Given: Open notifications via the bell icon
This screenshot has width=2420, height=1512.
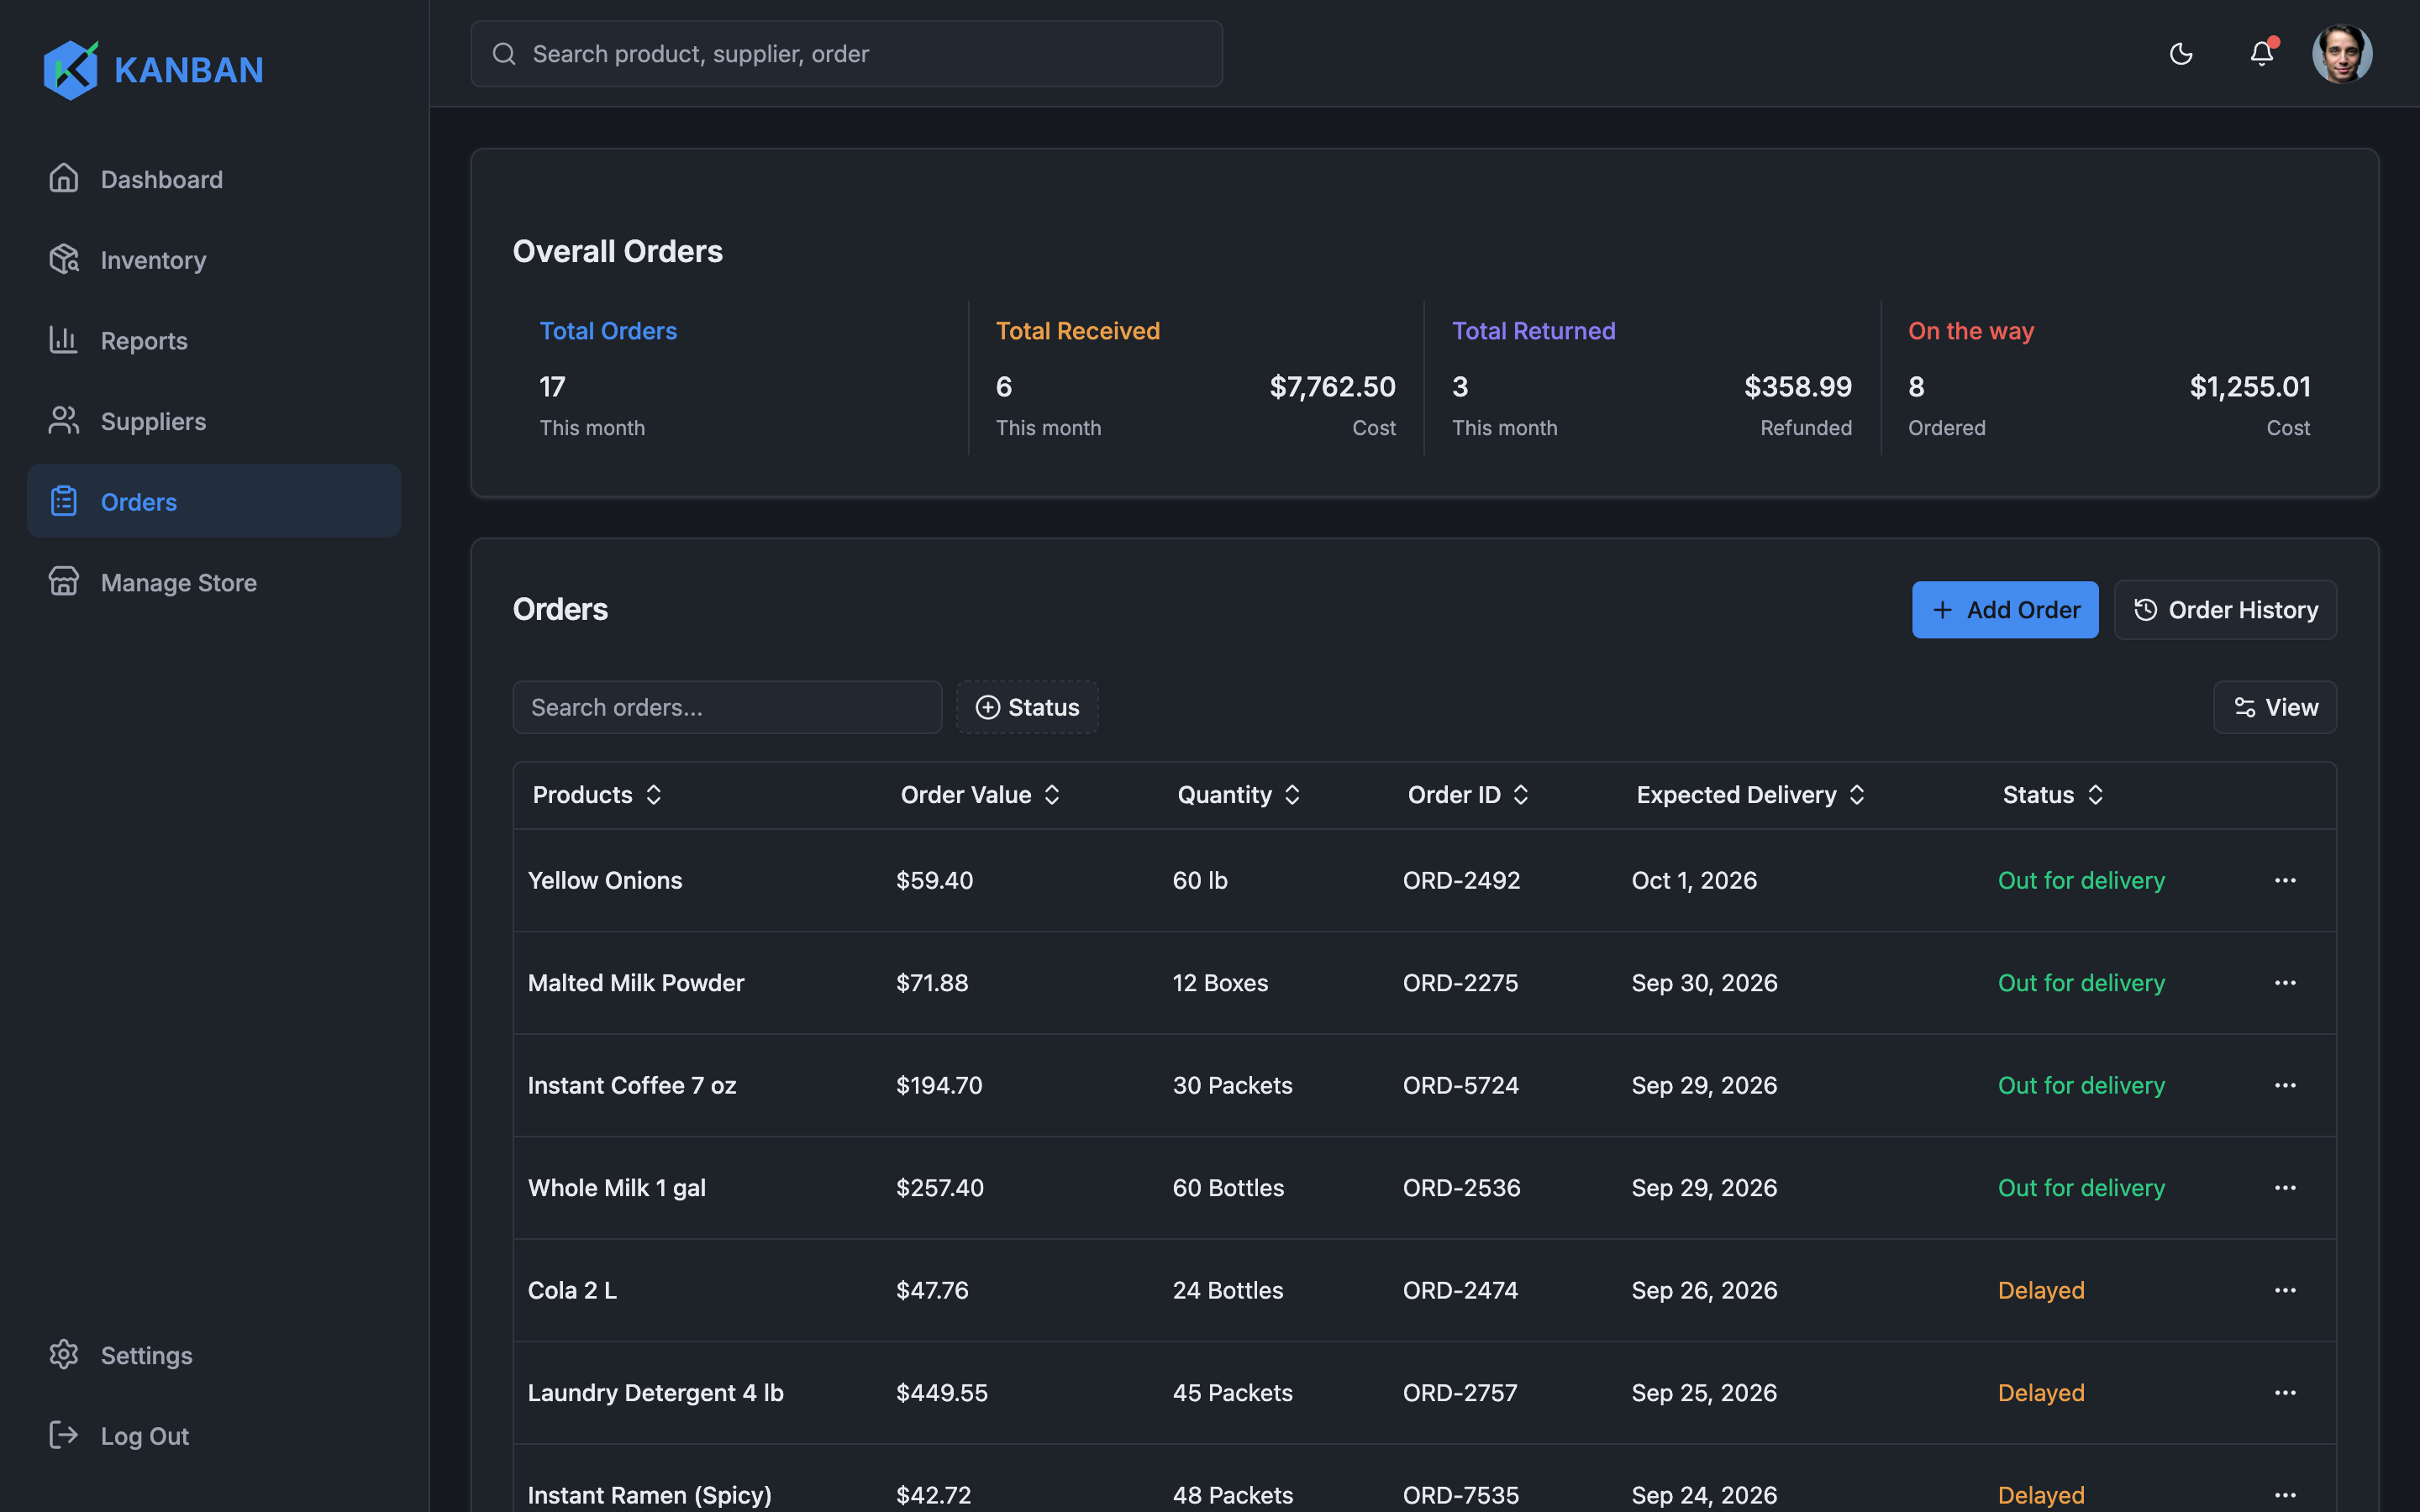Looking at the screenshot, I should 2262,53.
